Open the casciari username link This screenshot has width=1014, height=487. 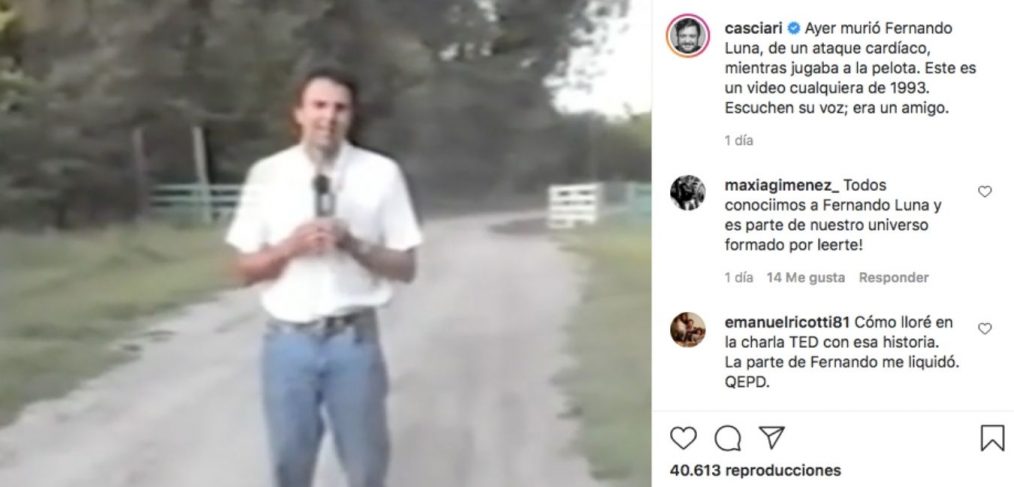pos(753,28)
